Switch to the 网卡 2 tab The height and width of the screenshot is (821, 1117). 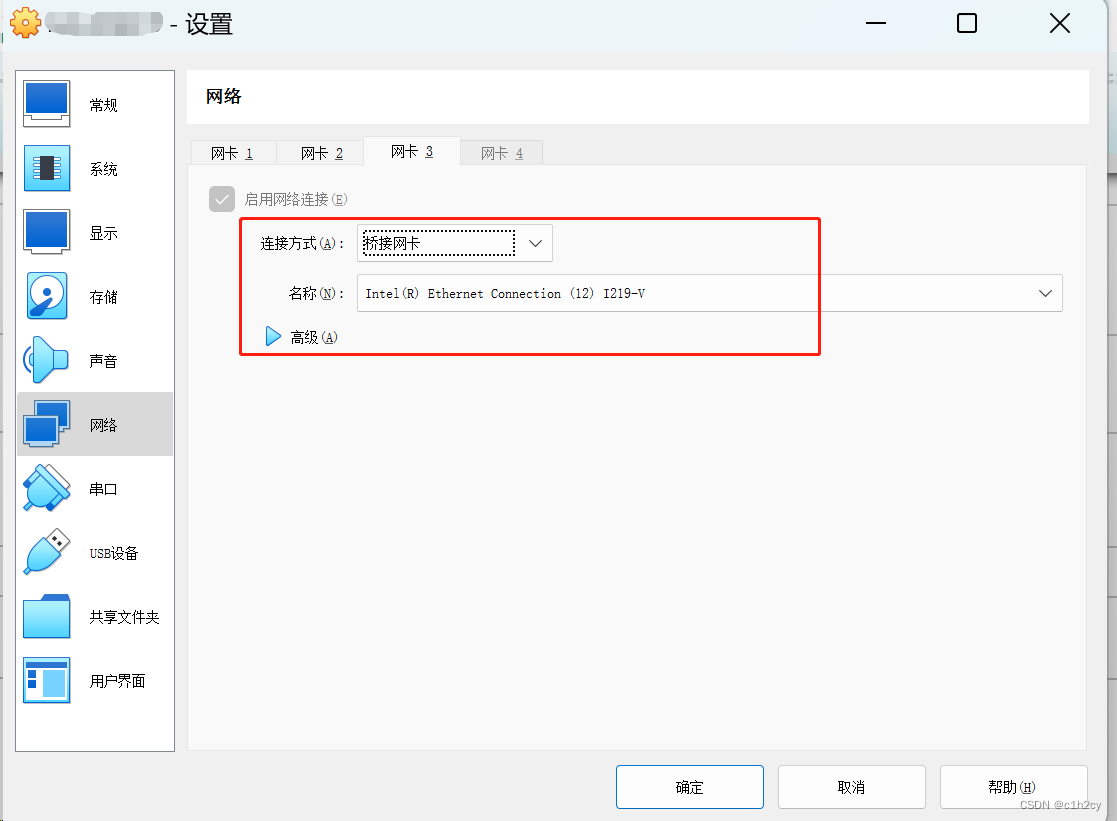321,153
